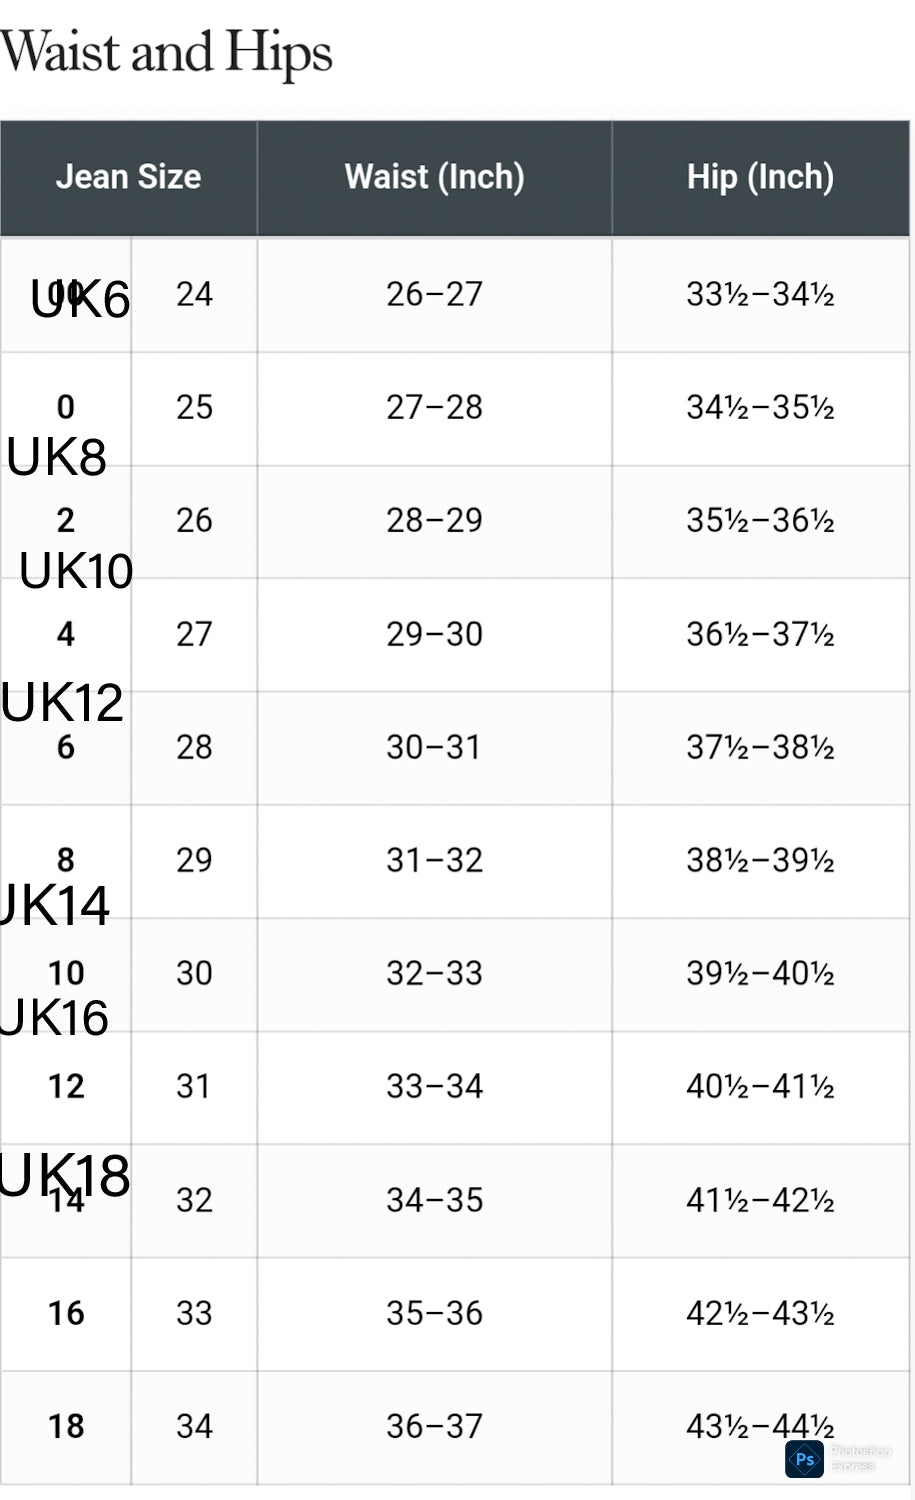
Task: Click the UK16 size label
Action: point(55,1018)
